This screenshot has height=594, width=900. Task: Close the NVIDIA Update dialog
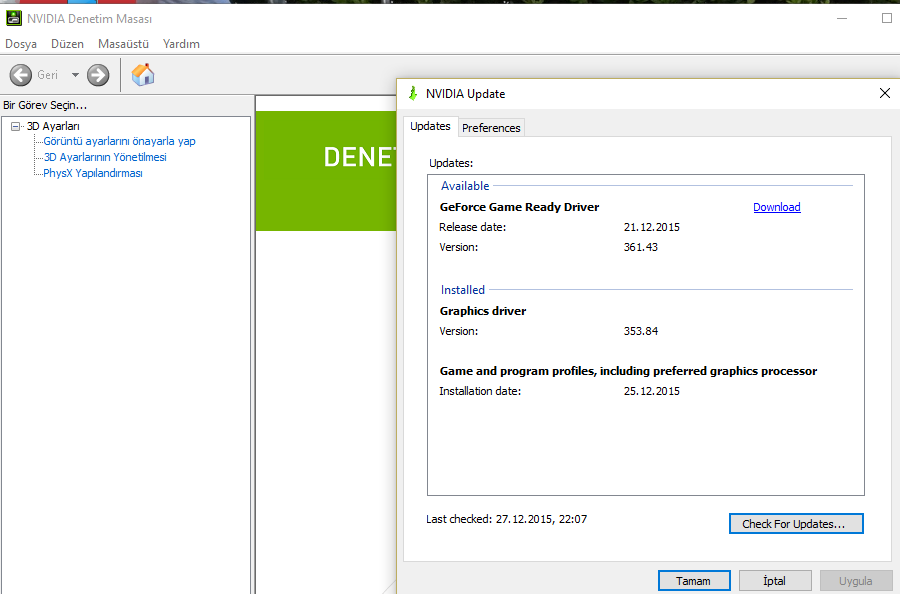885,93
